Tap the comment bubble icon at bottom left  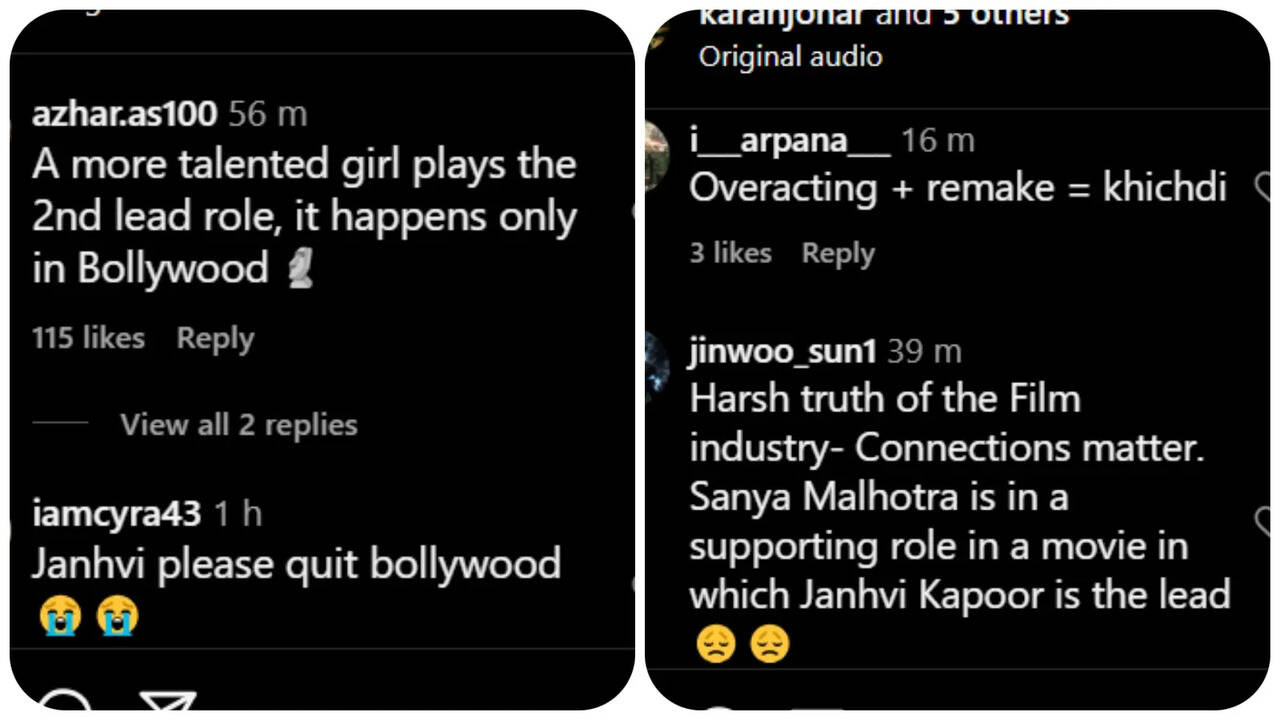(64, 702)
